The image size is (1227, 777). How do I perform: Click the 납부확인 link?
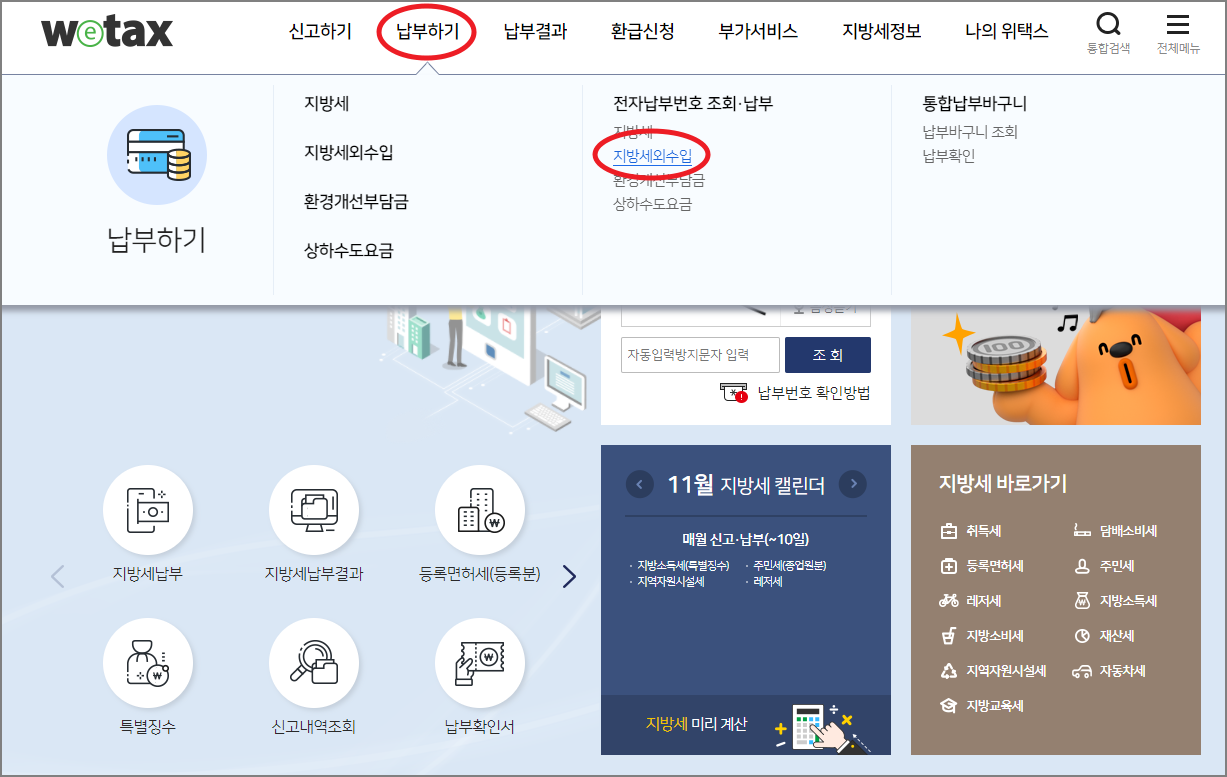[x=949, y=156]
